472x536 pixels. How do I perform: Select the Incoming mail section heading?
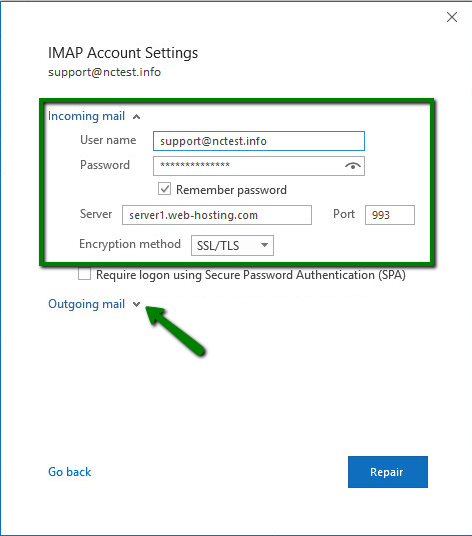86,116
